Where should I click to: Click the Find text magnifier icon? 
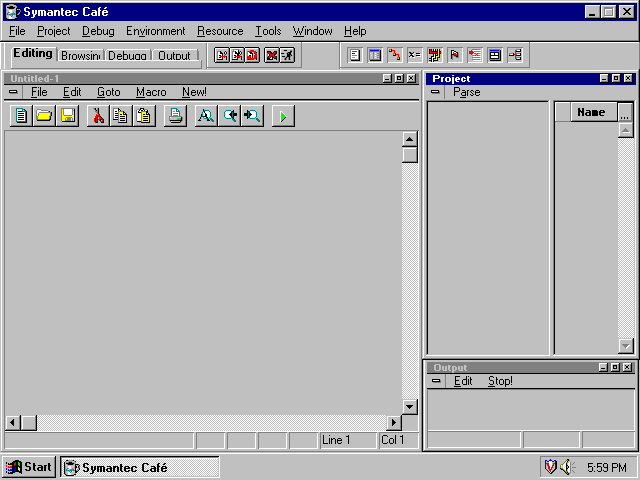(x=206, y=116)
